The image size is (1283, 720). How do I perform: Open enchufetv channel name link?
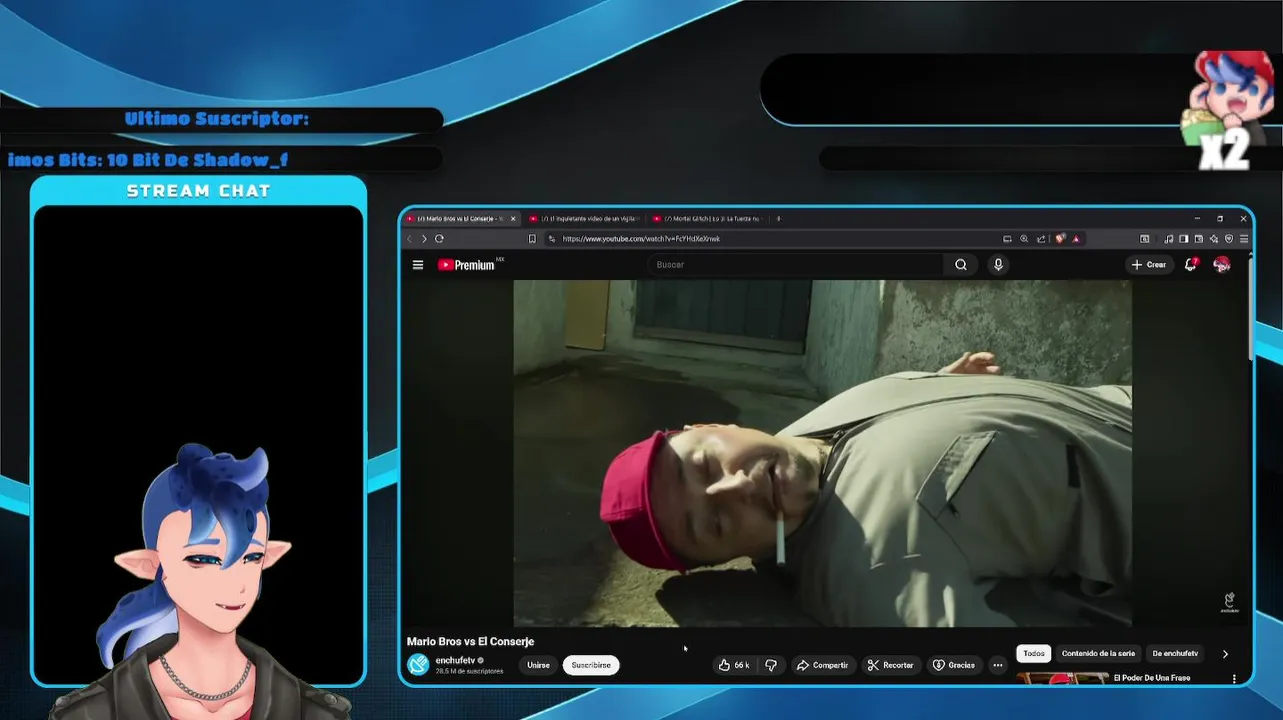click(x=455, y=661)
